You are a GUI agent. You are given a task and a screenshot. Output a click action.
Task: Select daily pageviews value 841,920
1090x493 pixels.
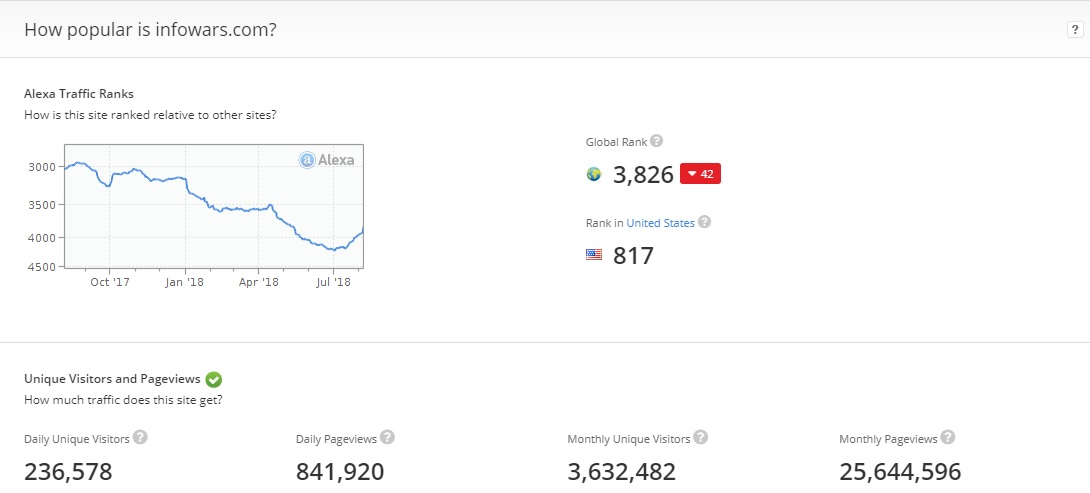340,471
